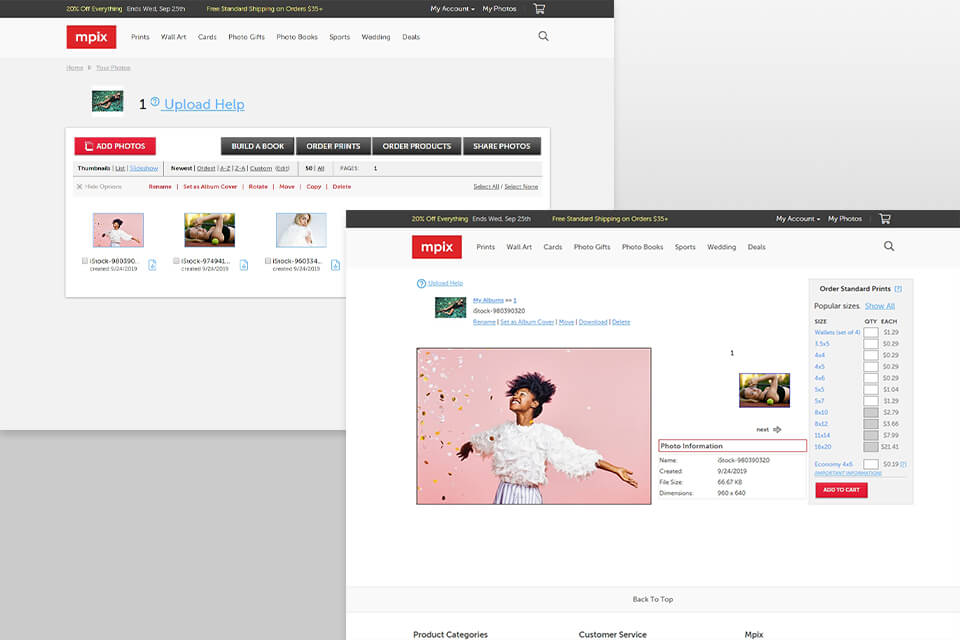This screenshot has height=640, width=960.
Task: Check the box for iStock-980390 photo
Action: click(x=85, y=260)
